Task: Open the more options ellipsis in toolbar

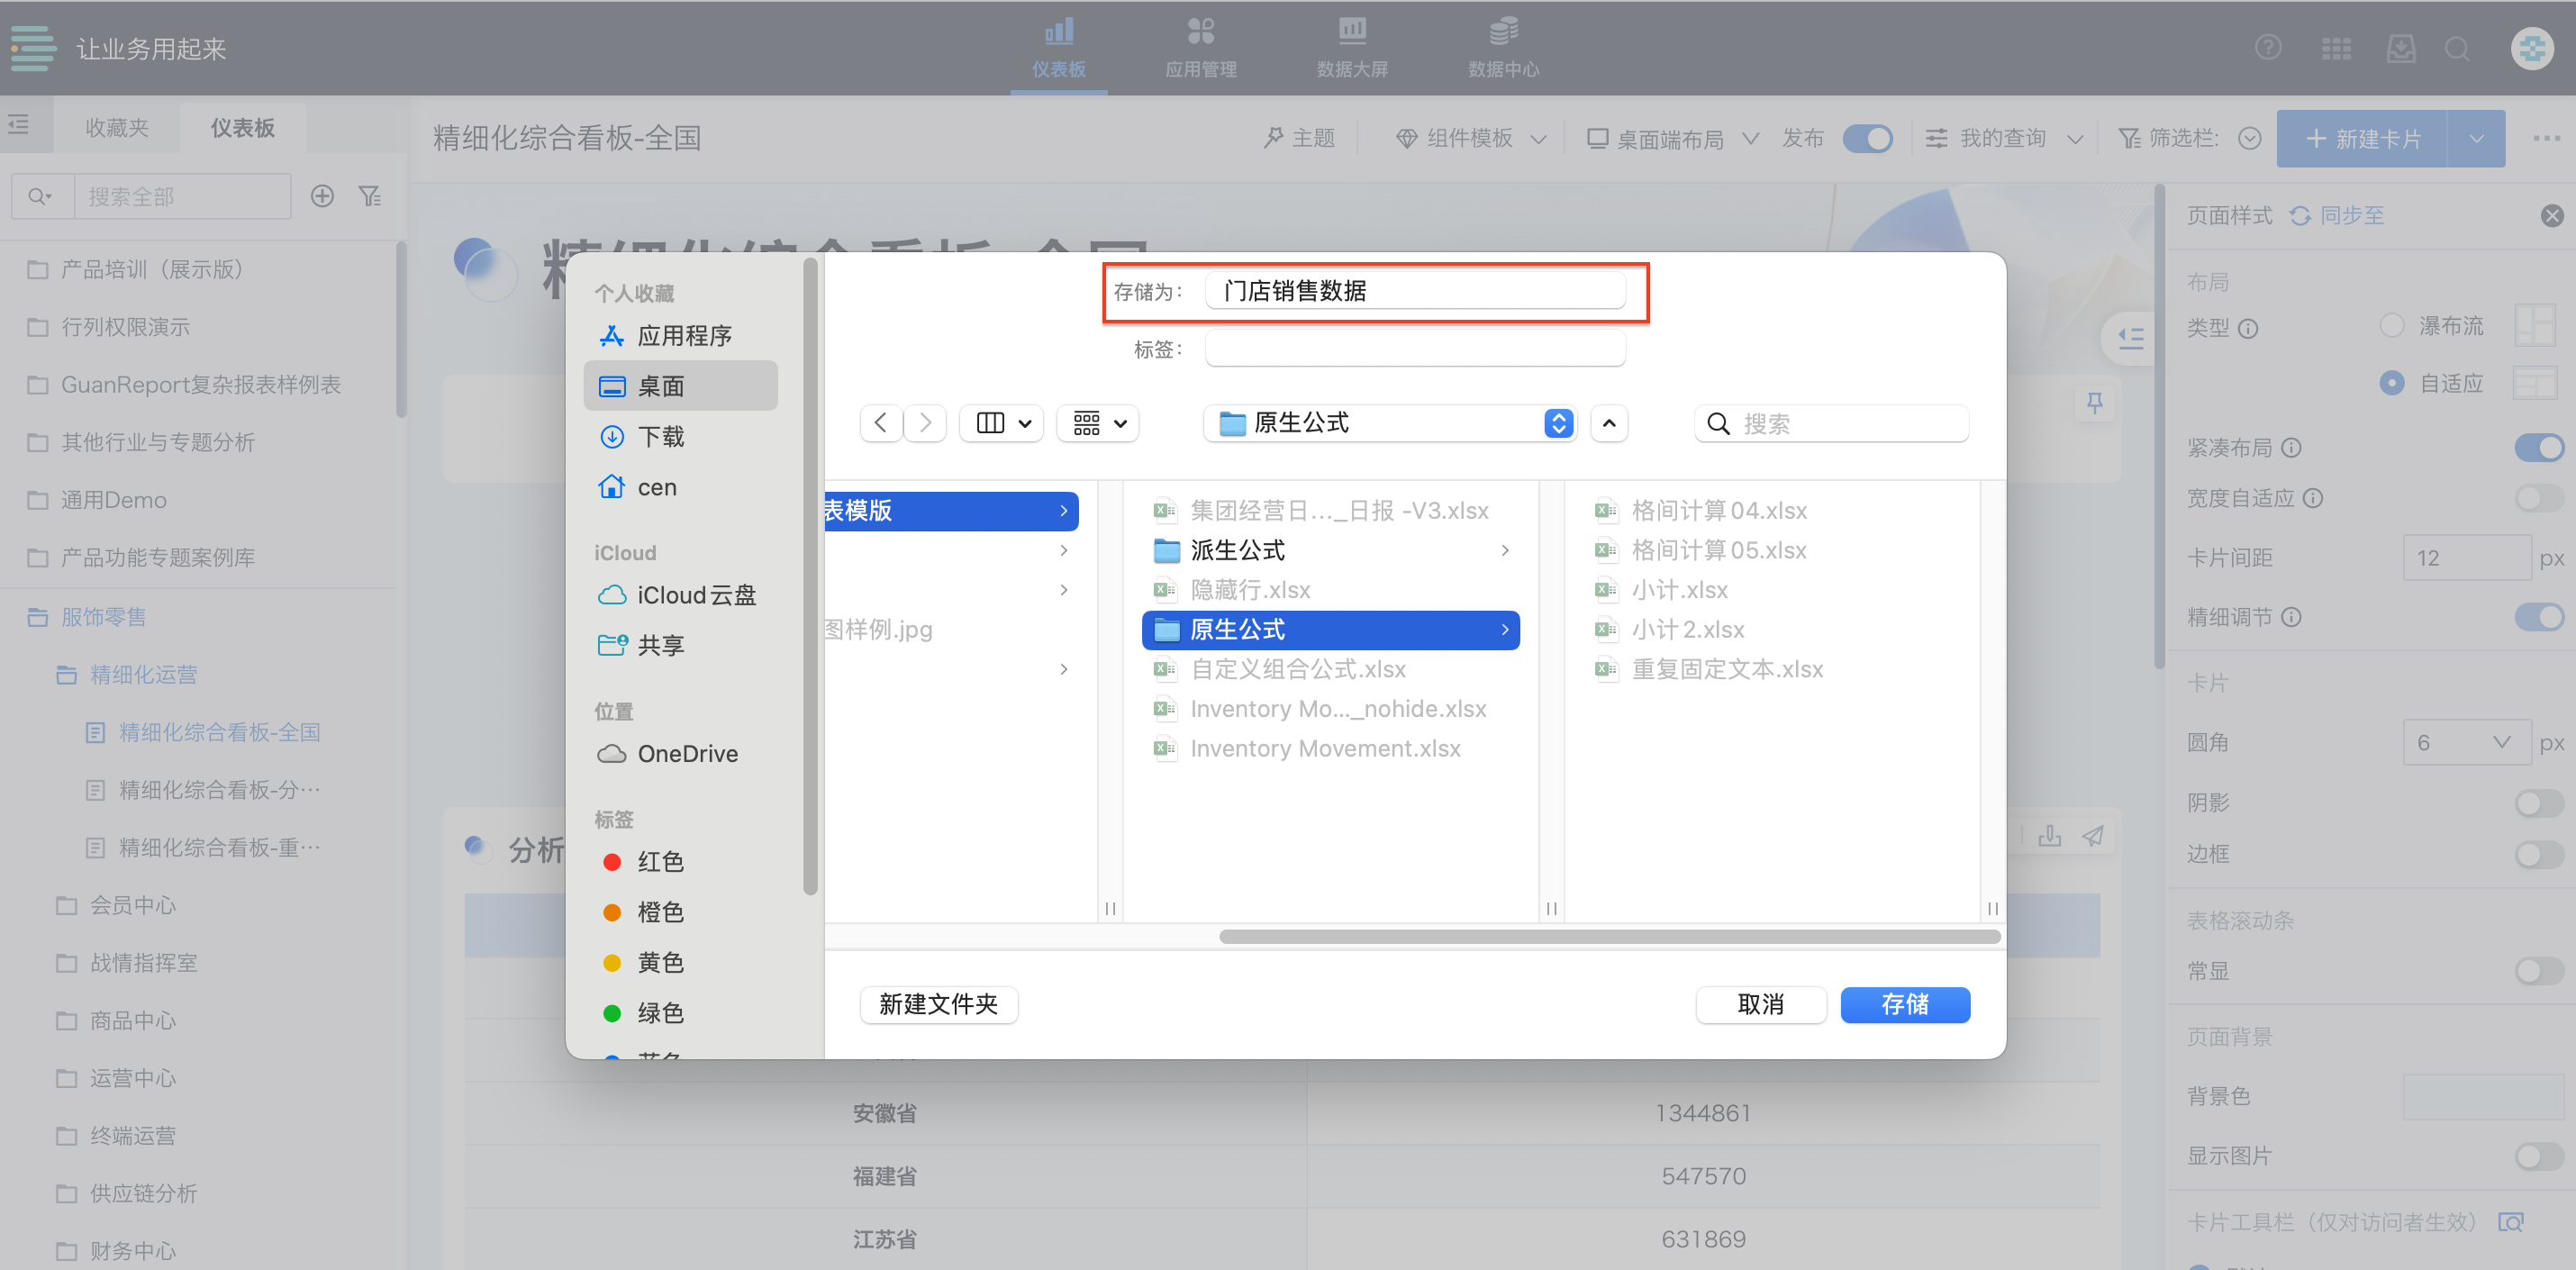Action: coord(2545,138)
